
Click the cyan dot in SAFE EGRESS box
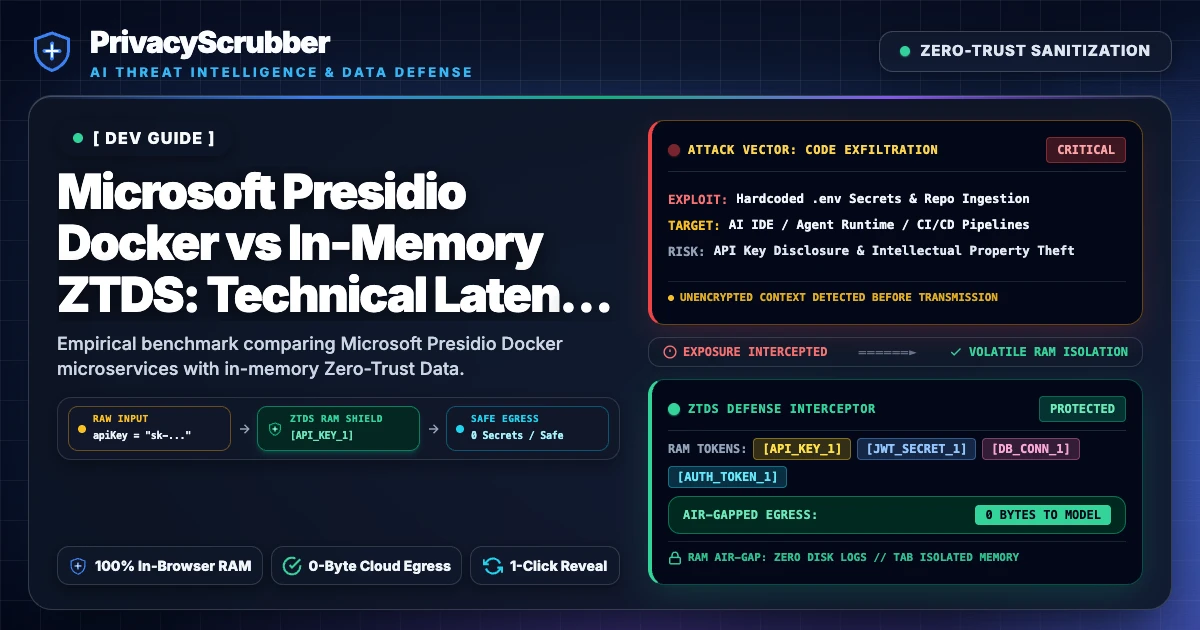click(460, 428)
